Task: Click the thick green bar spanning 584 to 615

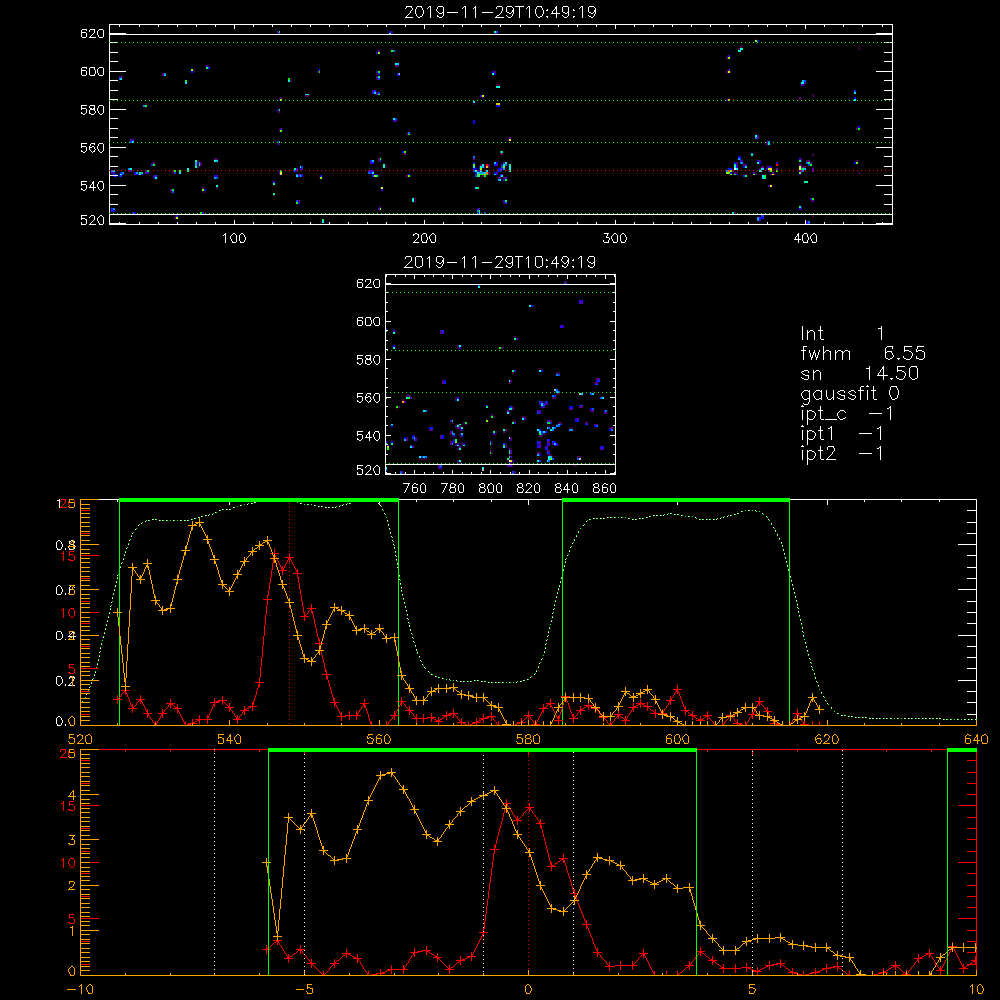Action: 676,501
